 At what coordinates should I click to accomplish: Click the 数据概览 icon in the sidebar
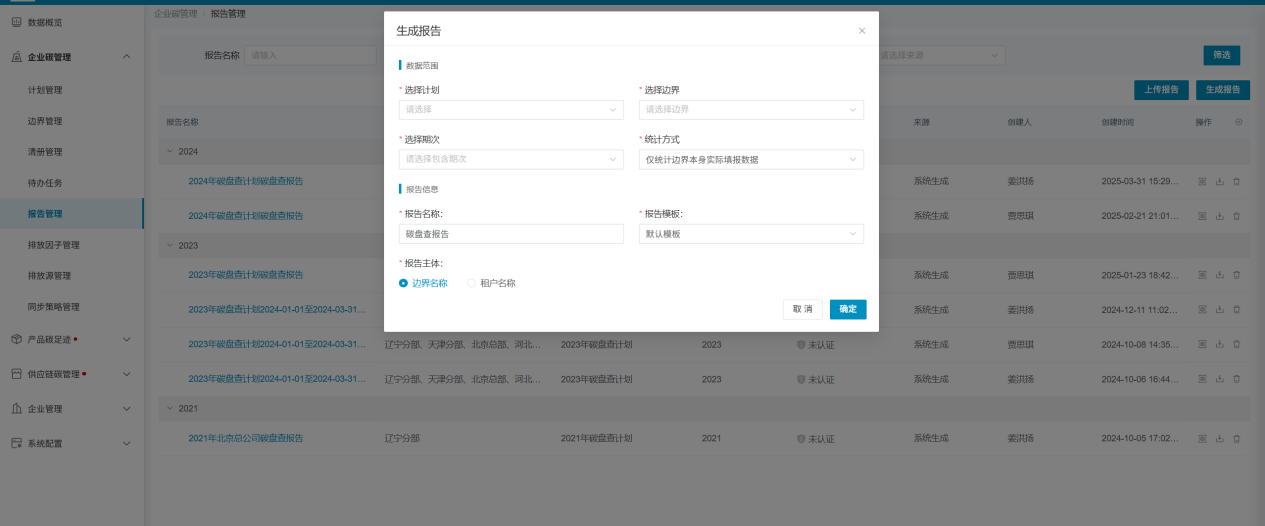pos(16,21)
